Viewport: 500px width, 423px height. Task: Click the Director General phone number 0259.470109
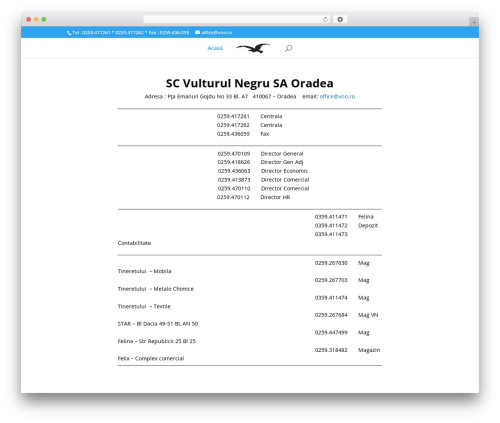pos(234,154)
